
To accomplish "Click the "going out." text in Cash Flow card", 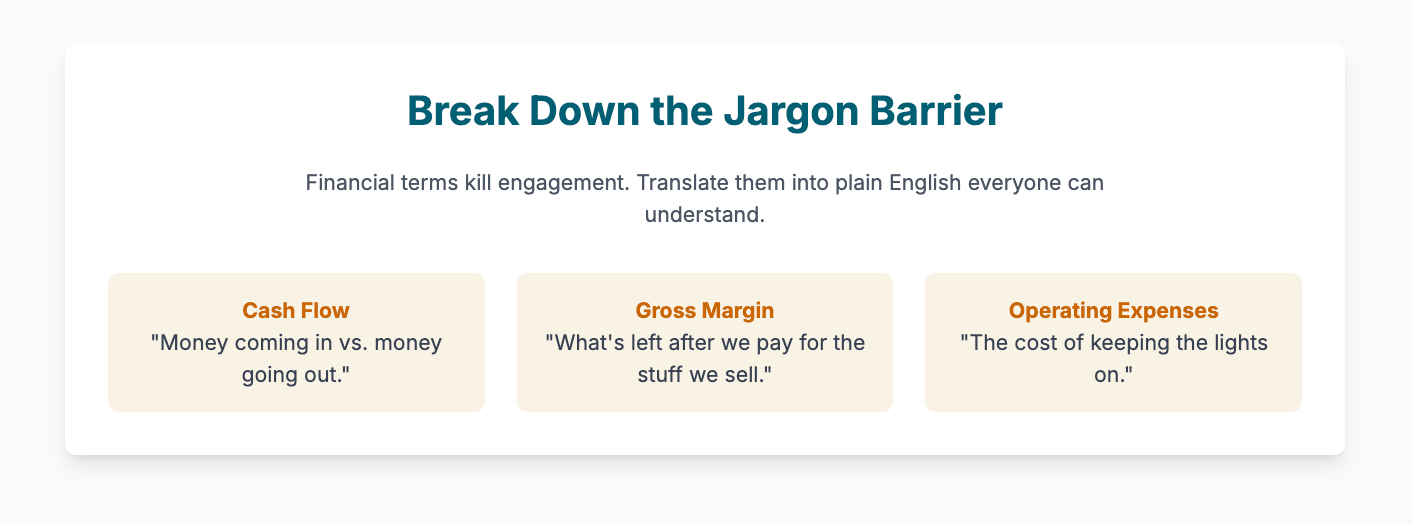I will pos(296,375).
